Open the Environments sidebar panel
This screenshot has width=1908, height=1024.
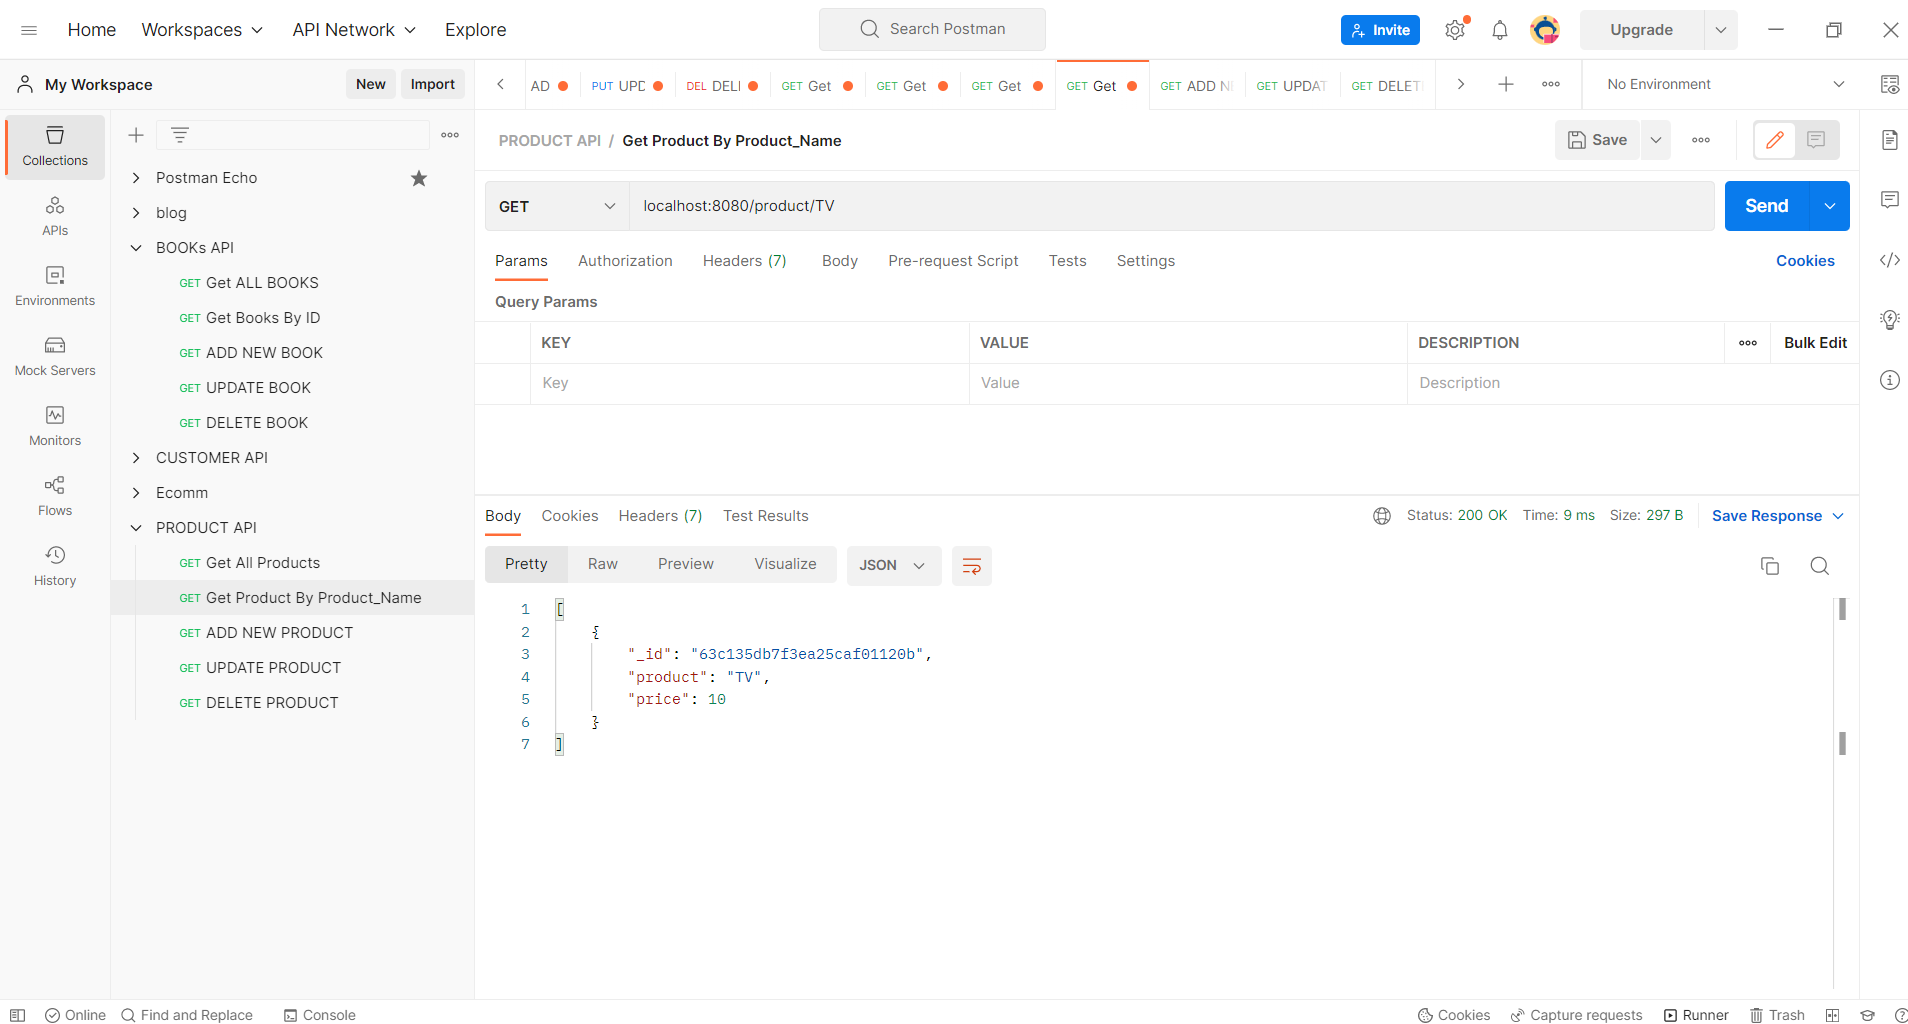click(55, 286)
